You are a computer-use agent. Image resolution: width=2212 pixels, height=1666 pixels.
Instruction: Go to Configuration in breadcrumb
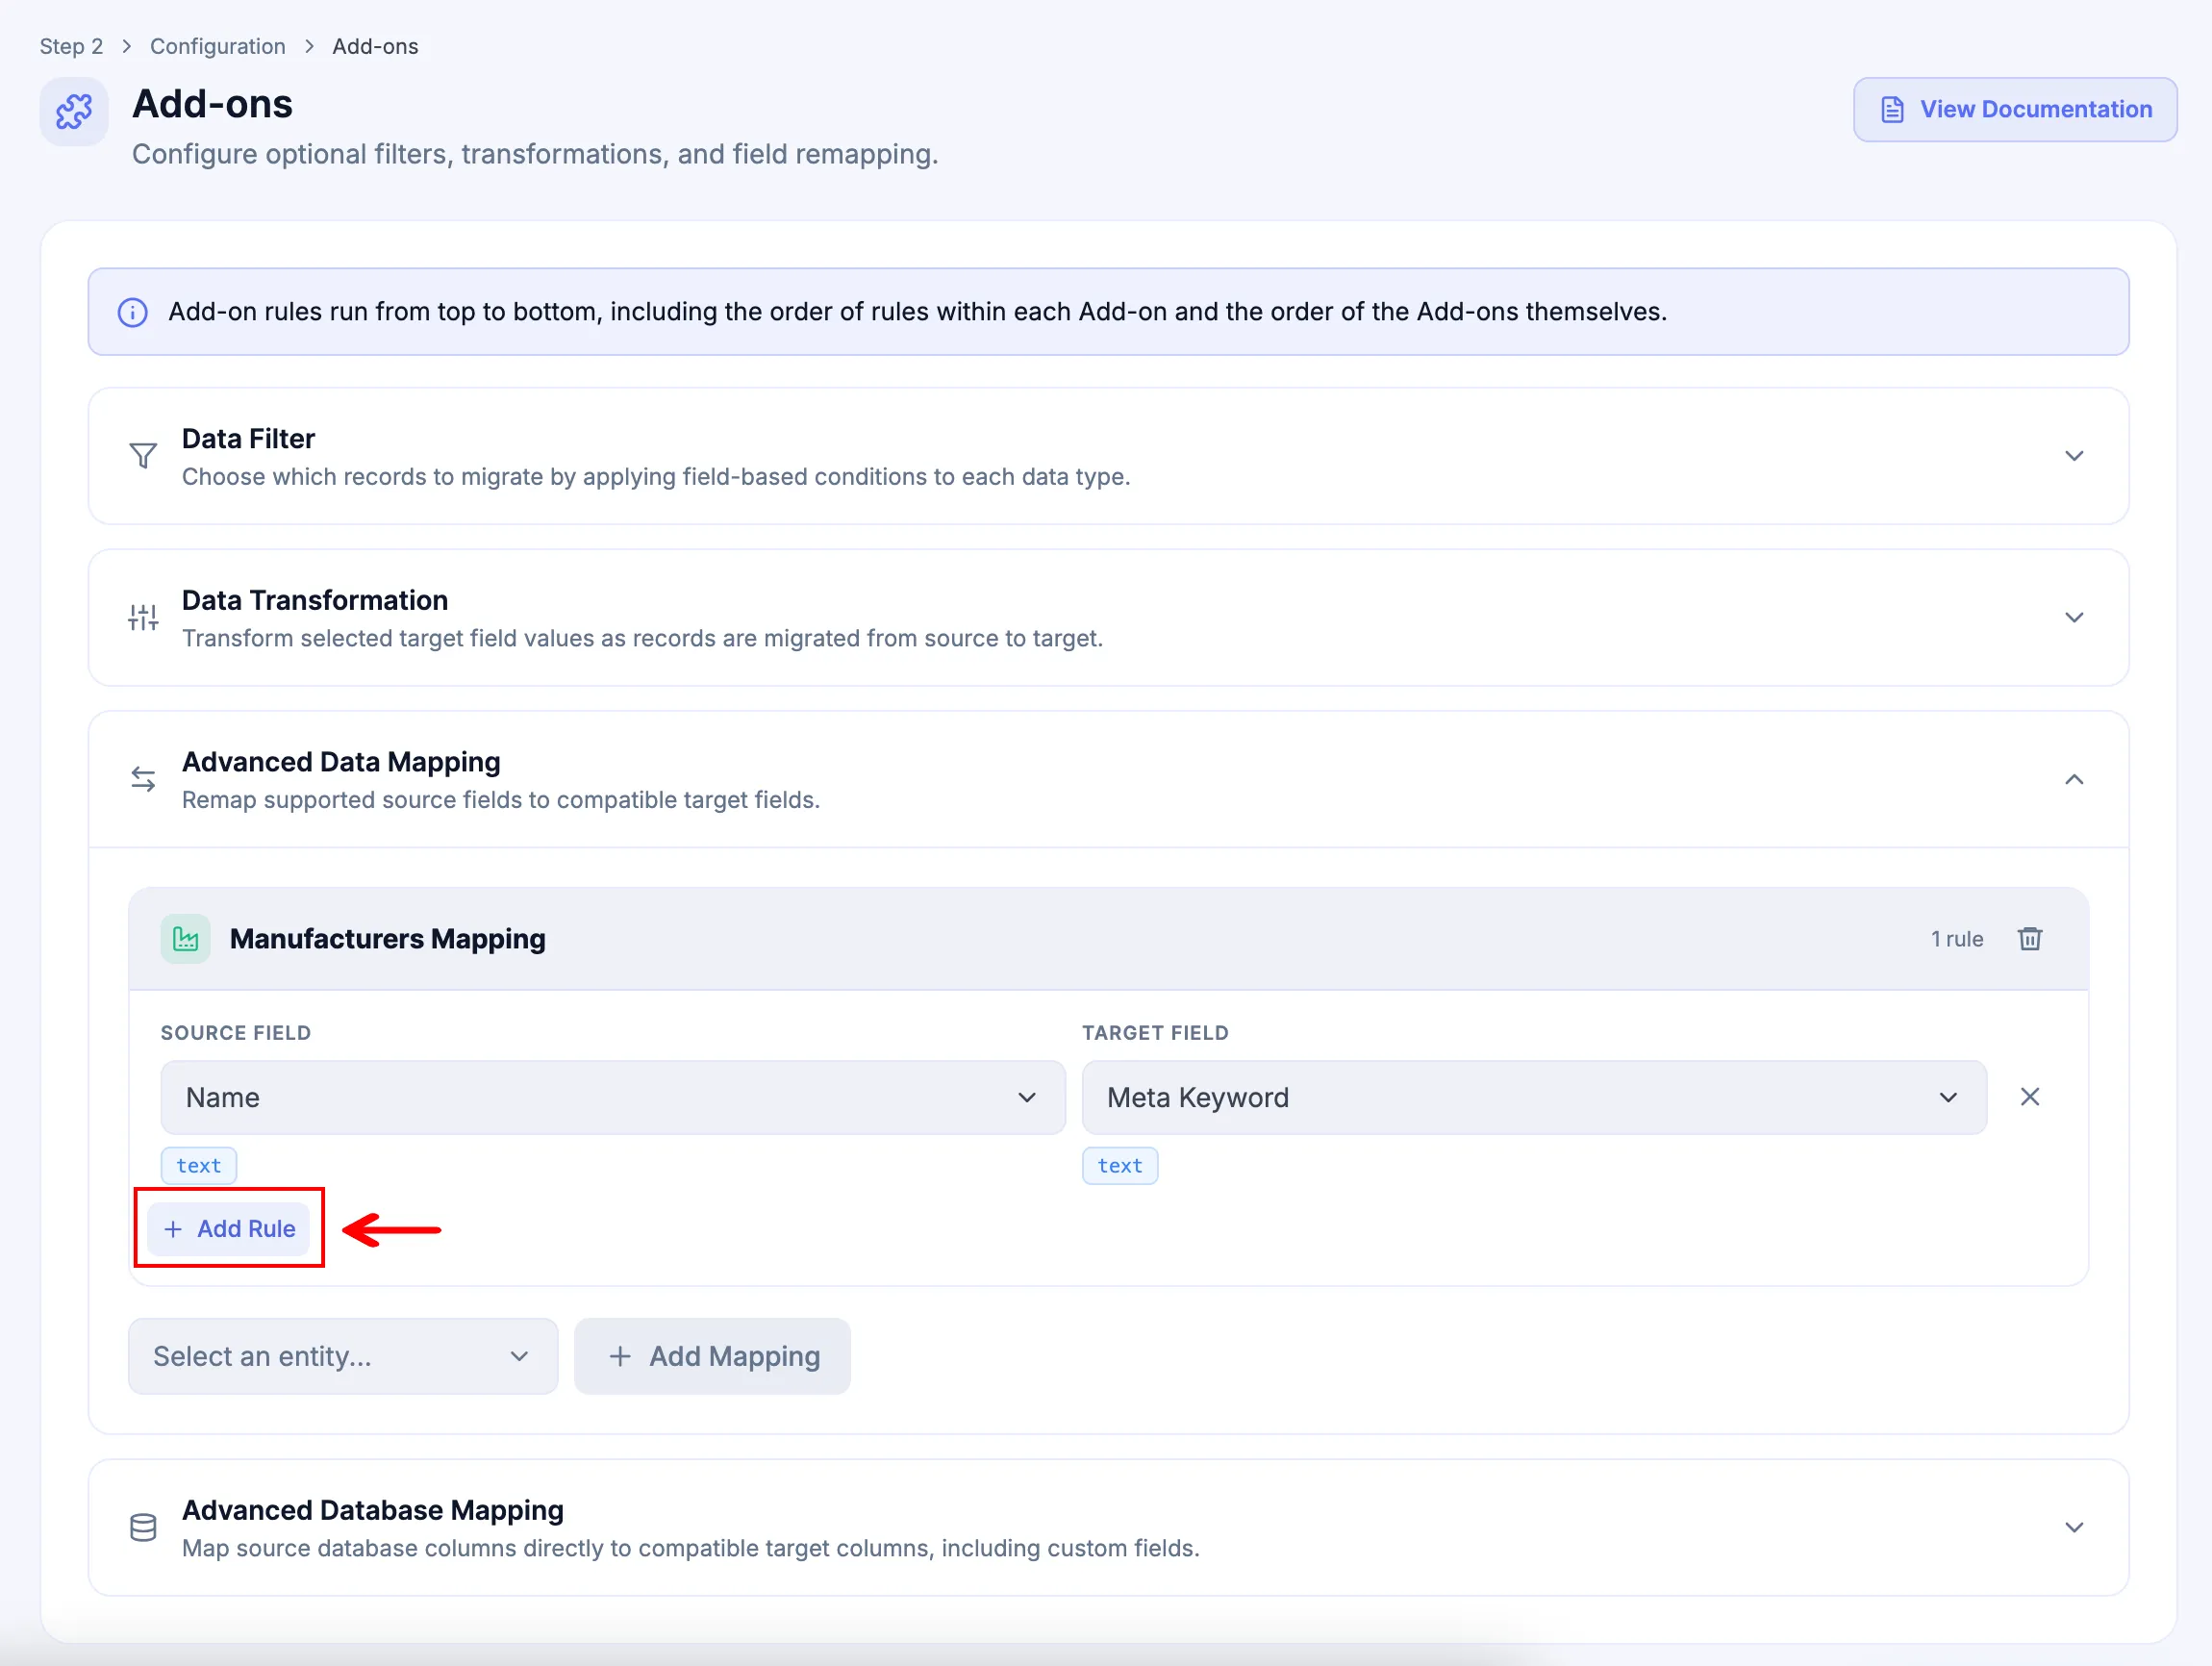pyautogui.click(x=217, y=46)
